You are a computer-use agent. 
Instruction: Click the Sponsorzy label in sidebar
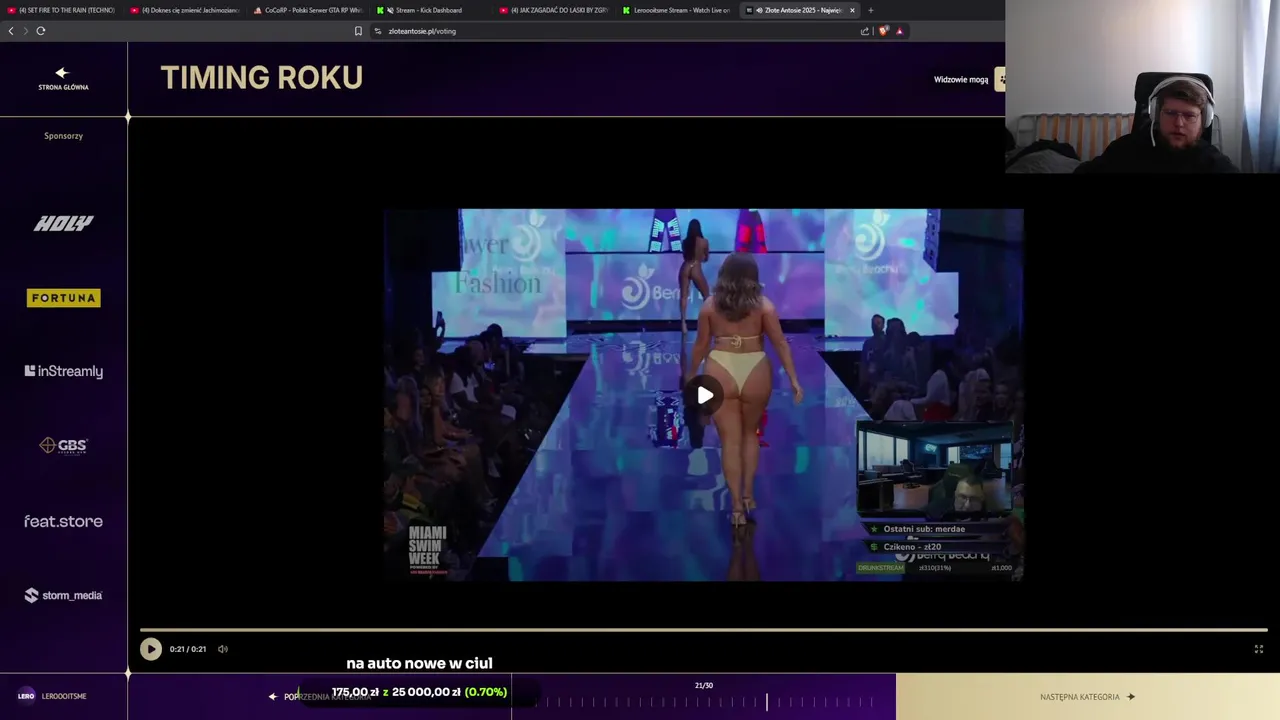(x=63, y=136)
